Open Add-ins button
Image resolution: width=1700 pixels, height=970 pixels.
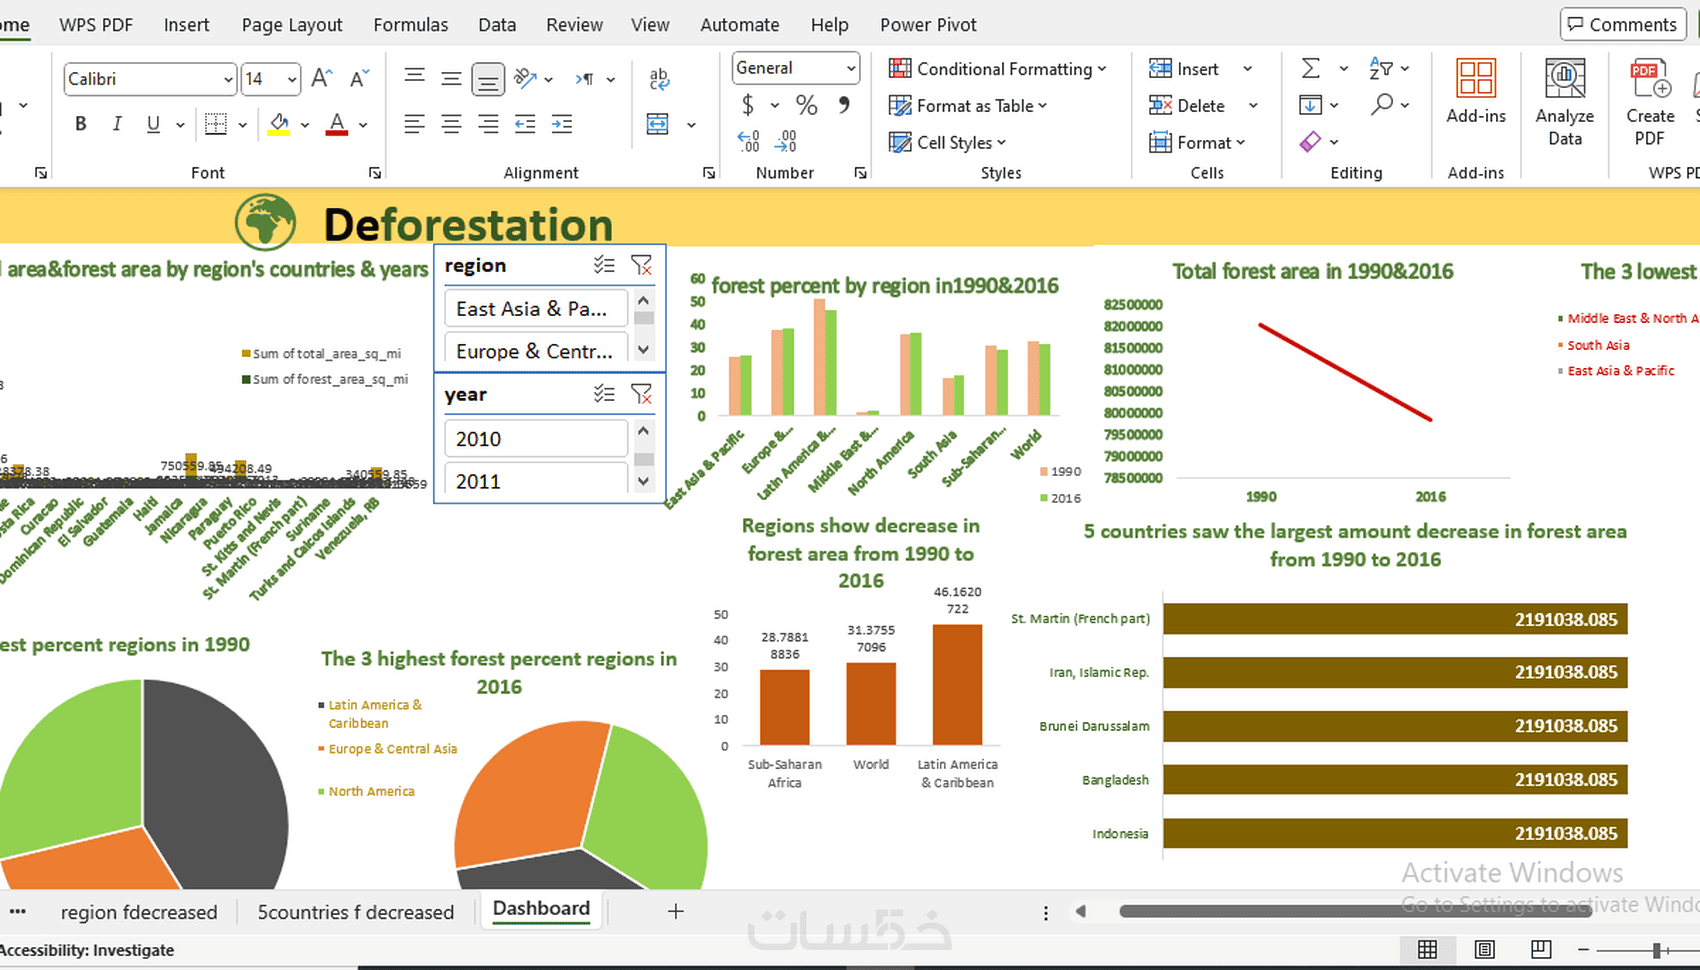[1476, 91]
